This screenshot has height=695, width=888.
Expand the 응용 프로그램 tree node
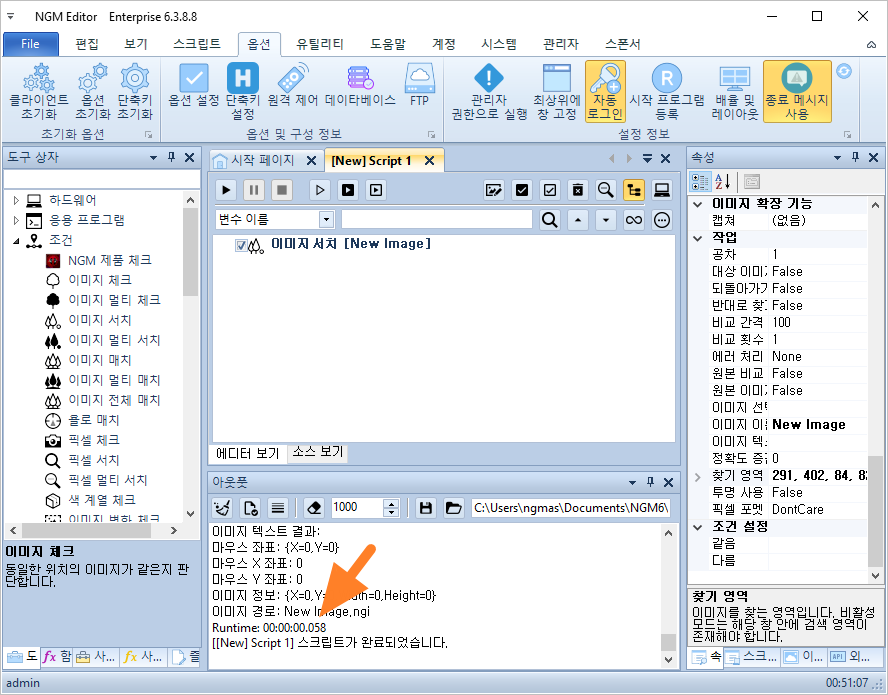(16, 220)
